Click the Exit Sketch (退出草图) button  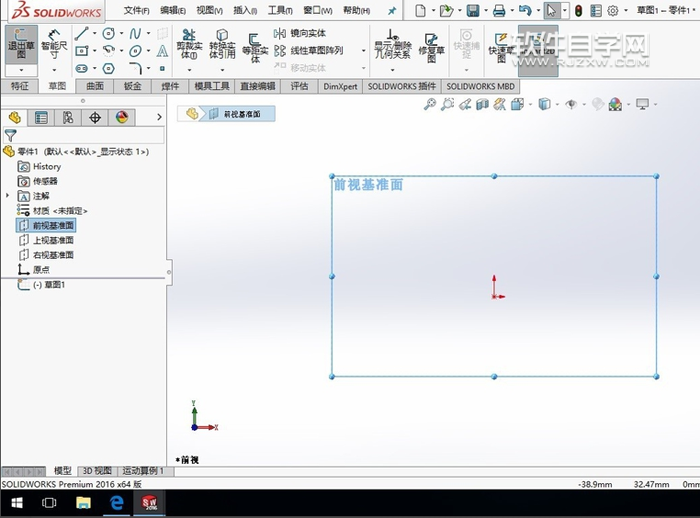(21, 44)
